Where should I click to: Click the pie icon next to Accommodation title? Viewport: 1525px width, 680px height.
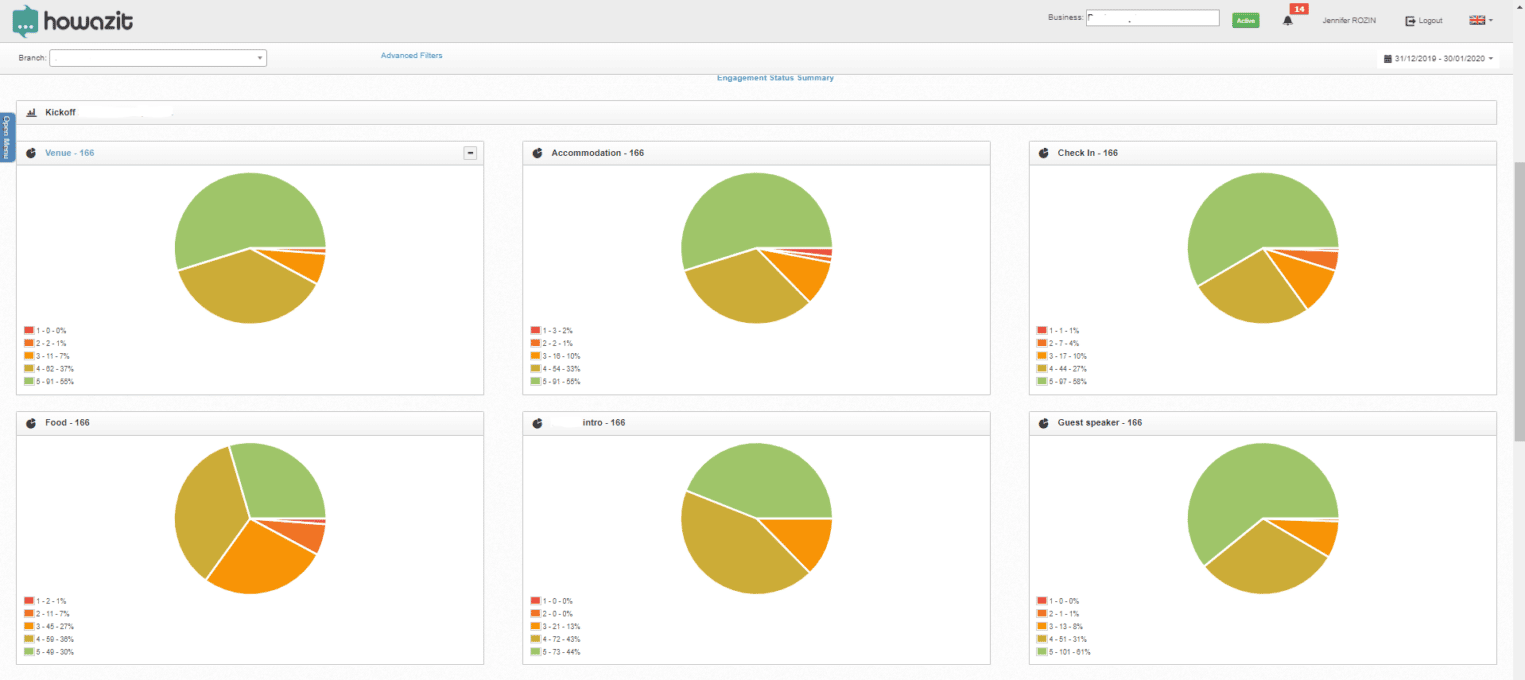coord(538,153)
